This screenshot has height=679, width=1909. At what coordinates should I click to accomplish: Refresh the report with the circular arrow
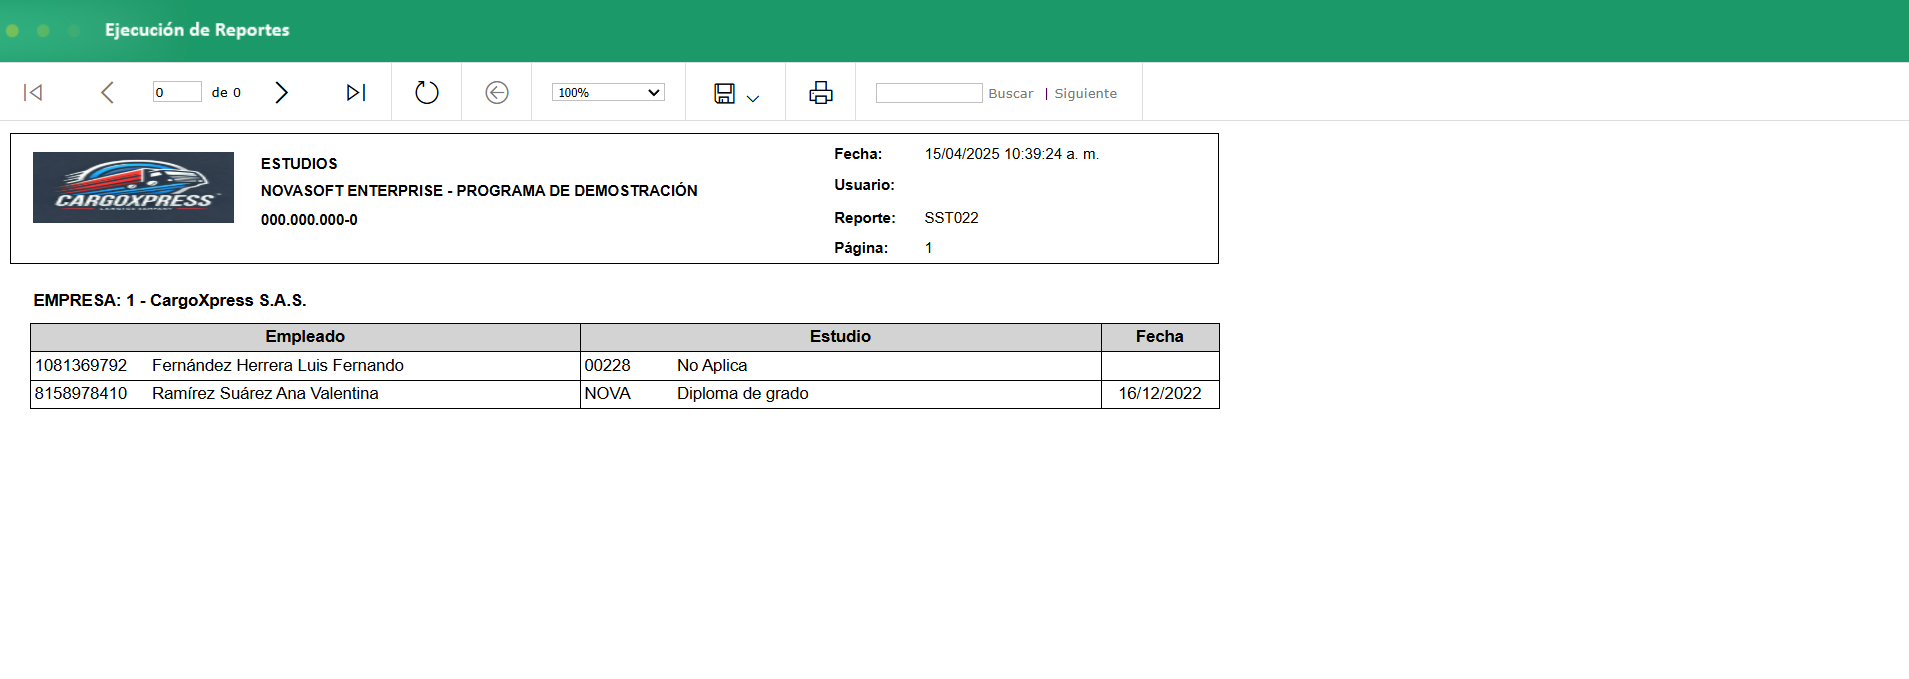[427, 93]
